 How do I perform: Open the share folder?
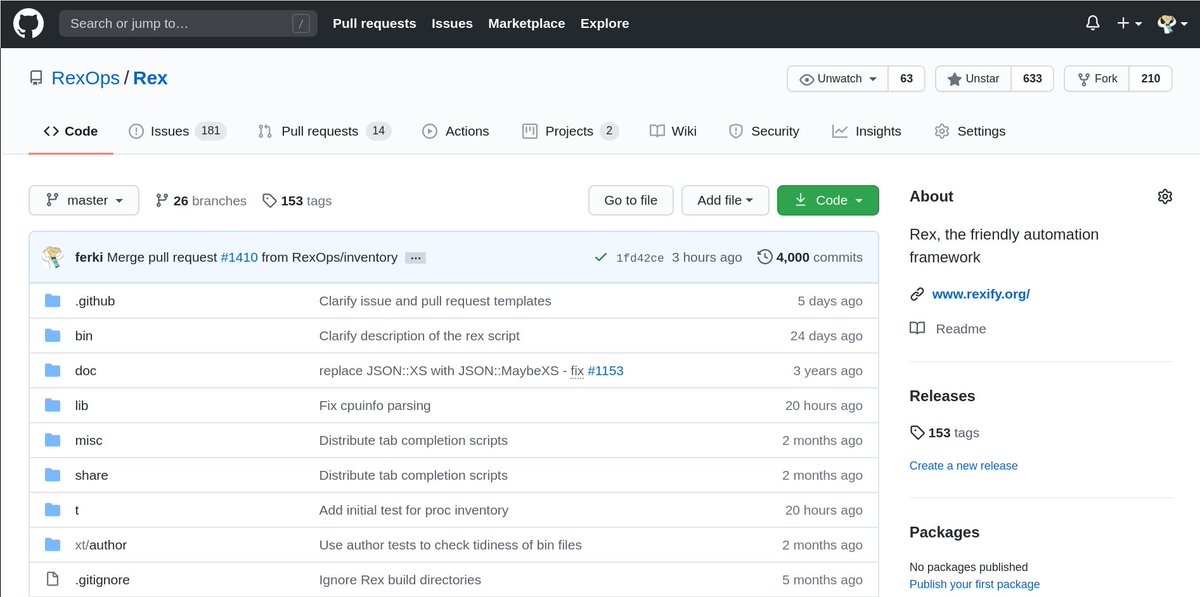(x=91, y=476)
